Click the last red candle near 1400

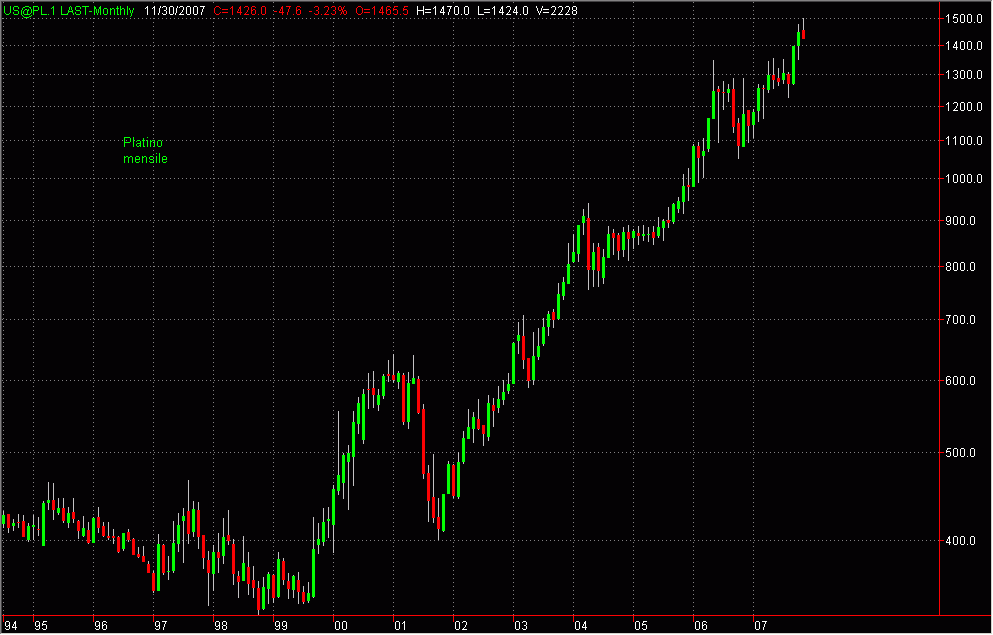(x=804, y=35)
